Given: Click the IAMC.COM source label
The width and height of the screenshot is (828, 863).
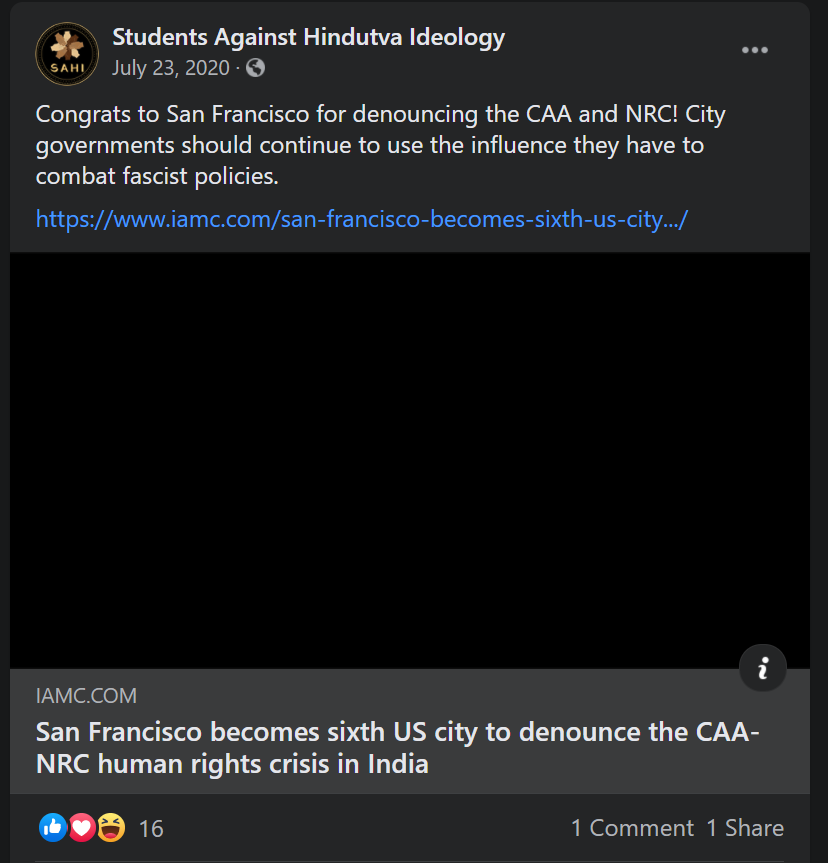Looking at the screenshot, I should click(x=86, y=696).
